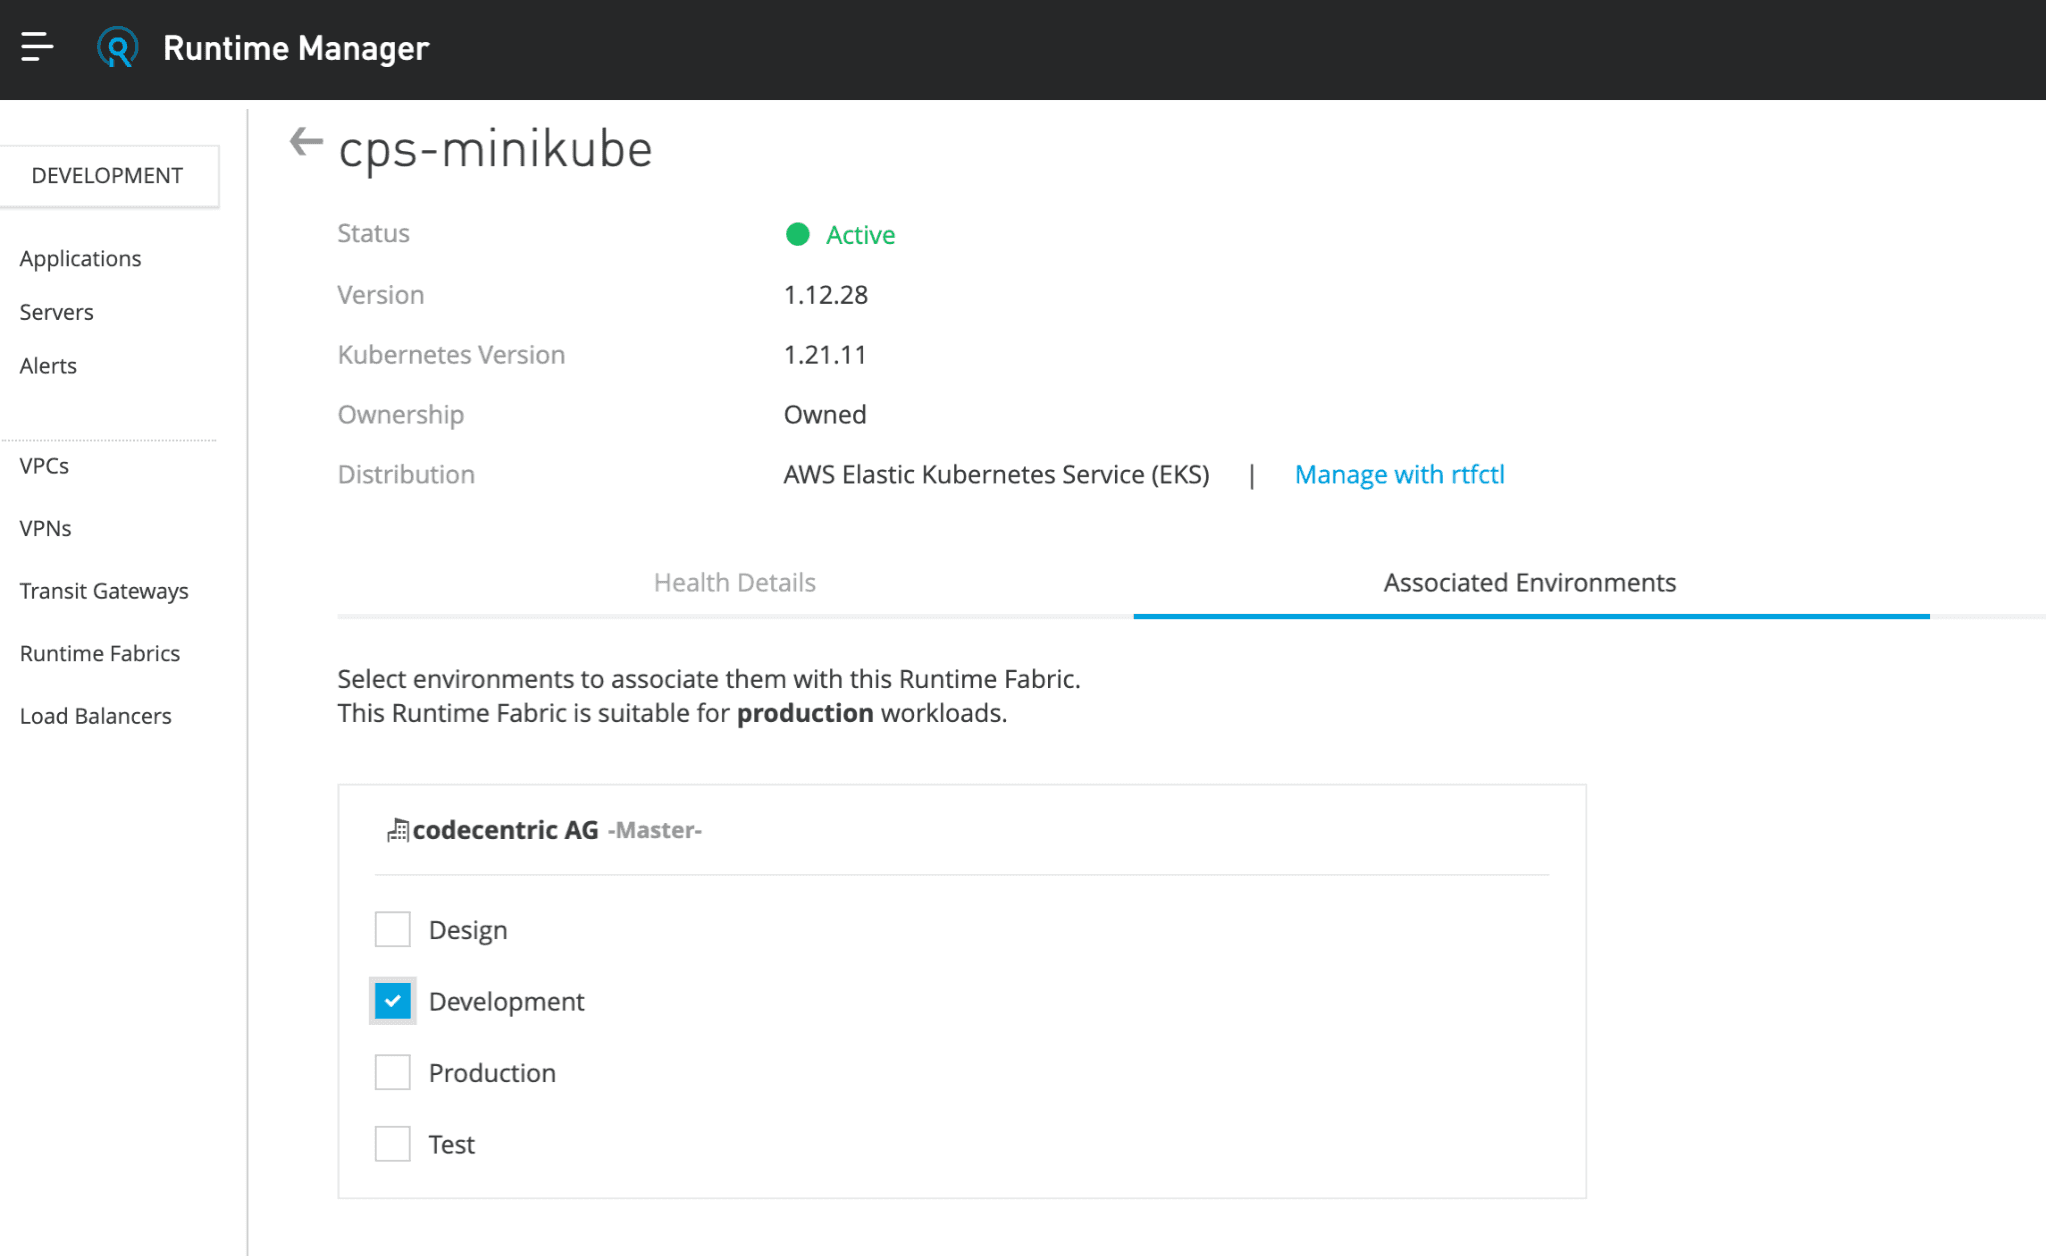This screenshot has height=1256, width=2046.
Task: Click the Applications sidebar icon
Action: coord(80,257)
